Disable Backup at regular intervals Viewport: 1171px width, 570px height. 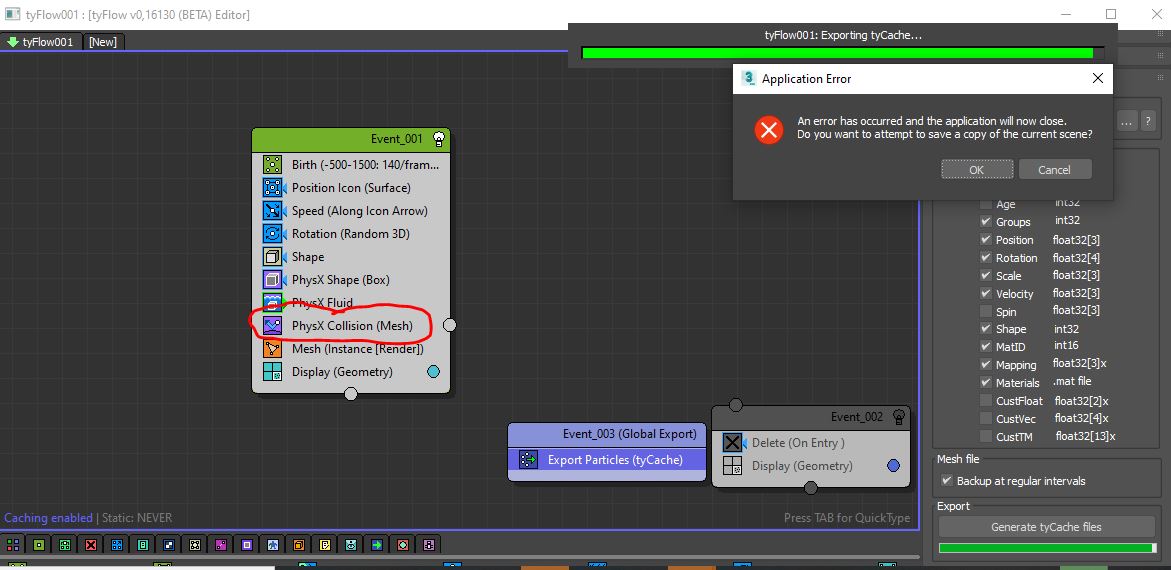(947, 481)
